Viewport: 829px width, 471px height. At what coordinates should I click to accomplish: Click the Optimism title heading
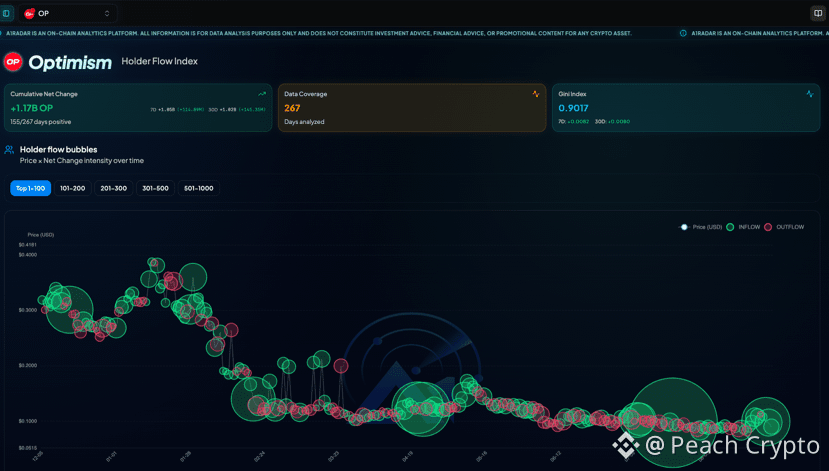pos(70,62)
